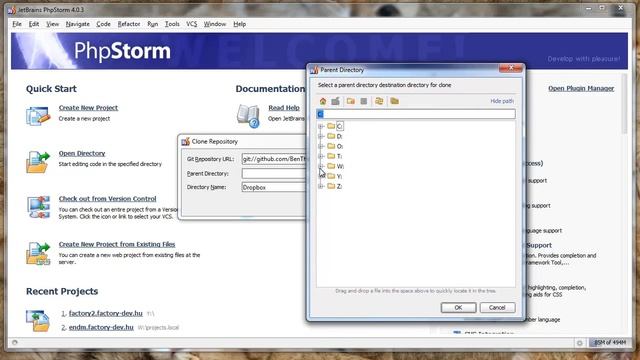
Task: Expand the D: drive node
Action: pyautogui.click(x=321, y=136)
